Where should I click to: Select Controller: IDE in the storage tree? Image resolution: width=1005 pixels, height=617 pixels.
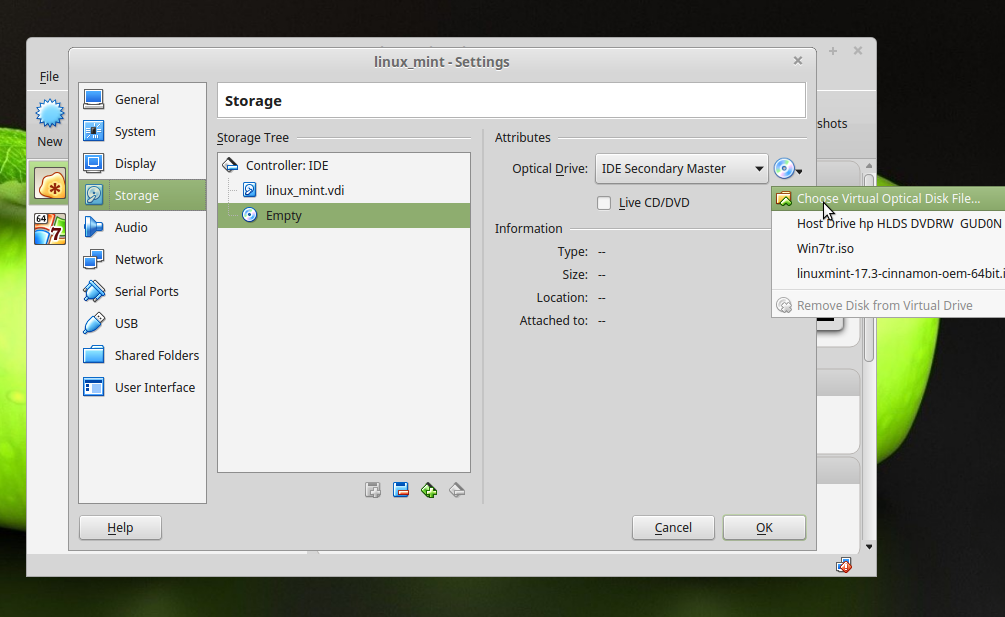pyautogui.click(x=344, y=165)
